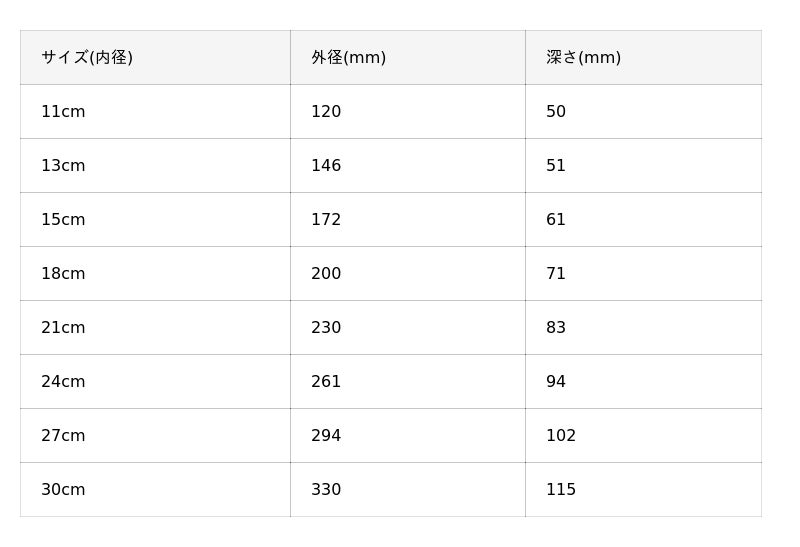Select the 30cm size cell

tap(63, 490)
